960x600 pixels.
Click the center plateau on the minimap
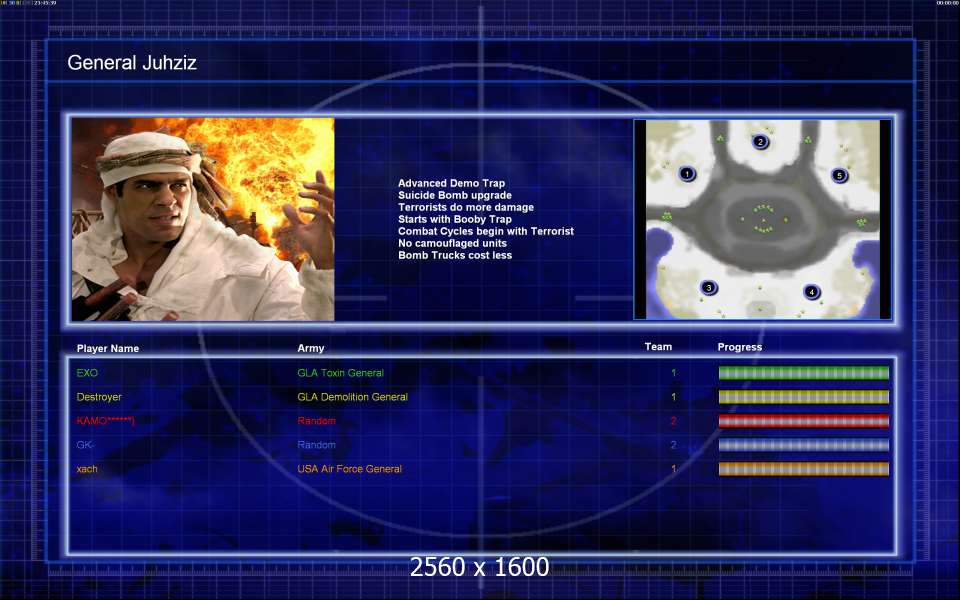(763, 219)
